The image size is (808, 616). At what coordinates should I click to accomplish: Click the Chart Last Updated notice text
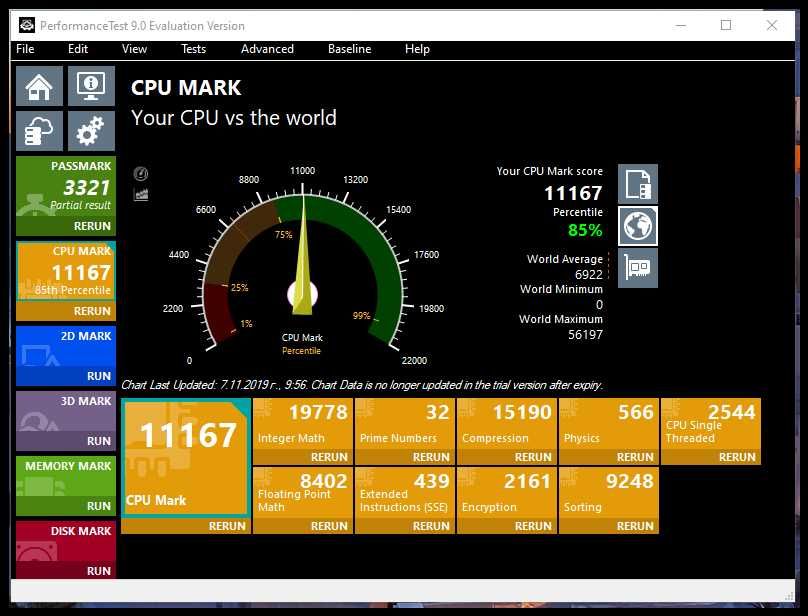[x=362, y=385]
